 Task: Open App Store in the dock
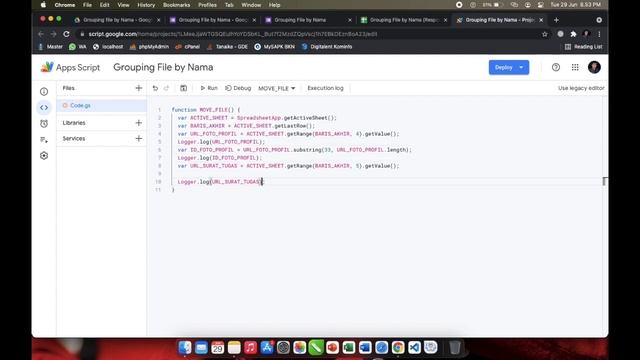click(267, 347)
